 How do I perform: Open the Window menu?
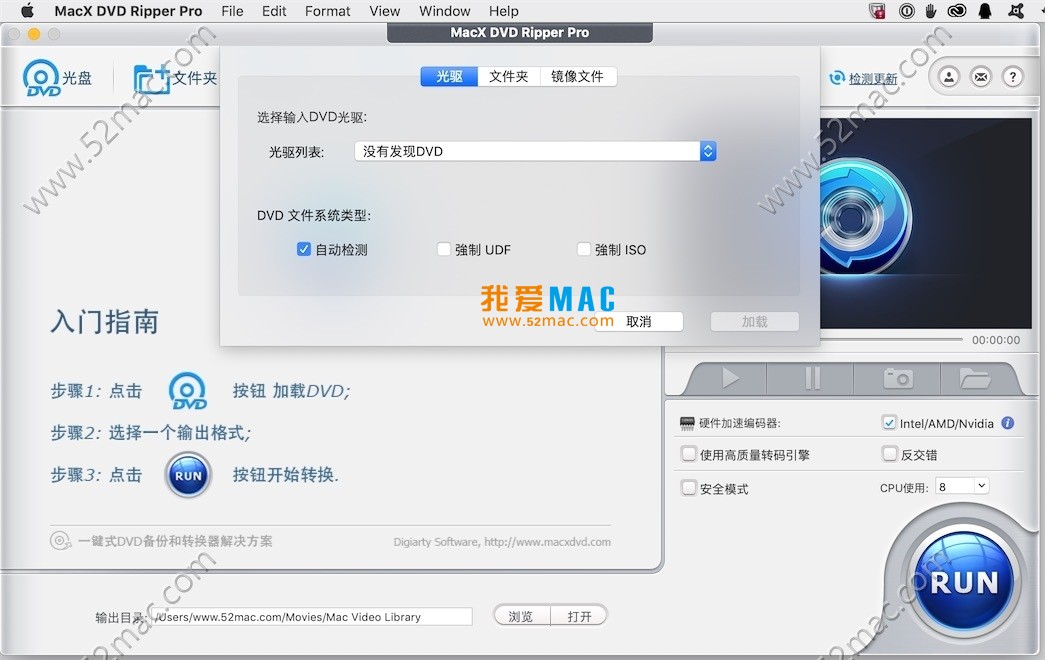click(x=445, y=11)
